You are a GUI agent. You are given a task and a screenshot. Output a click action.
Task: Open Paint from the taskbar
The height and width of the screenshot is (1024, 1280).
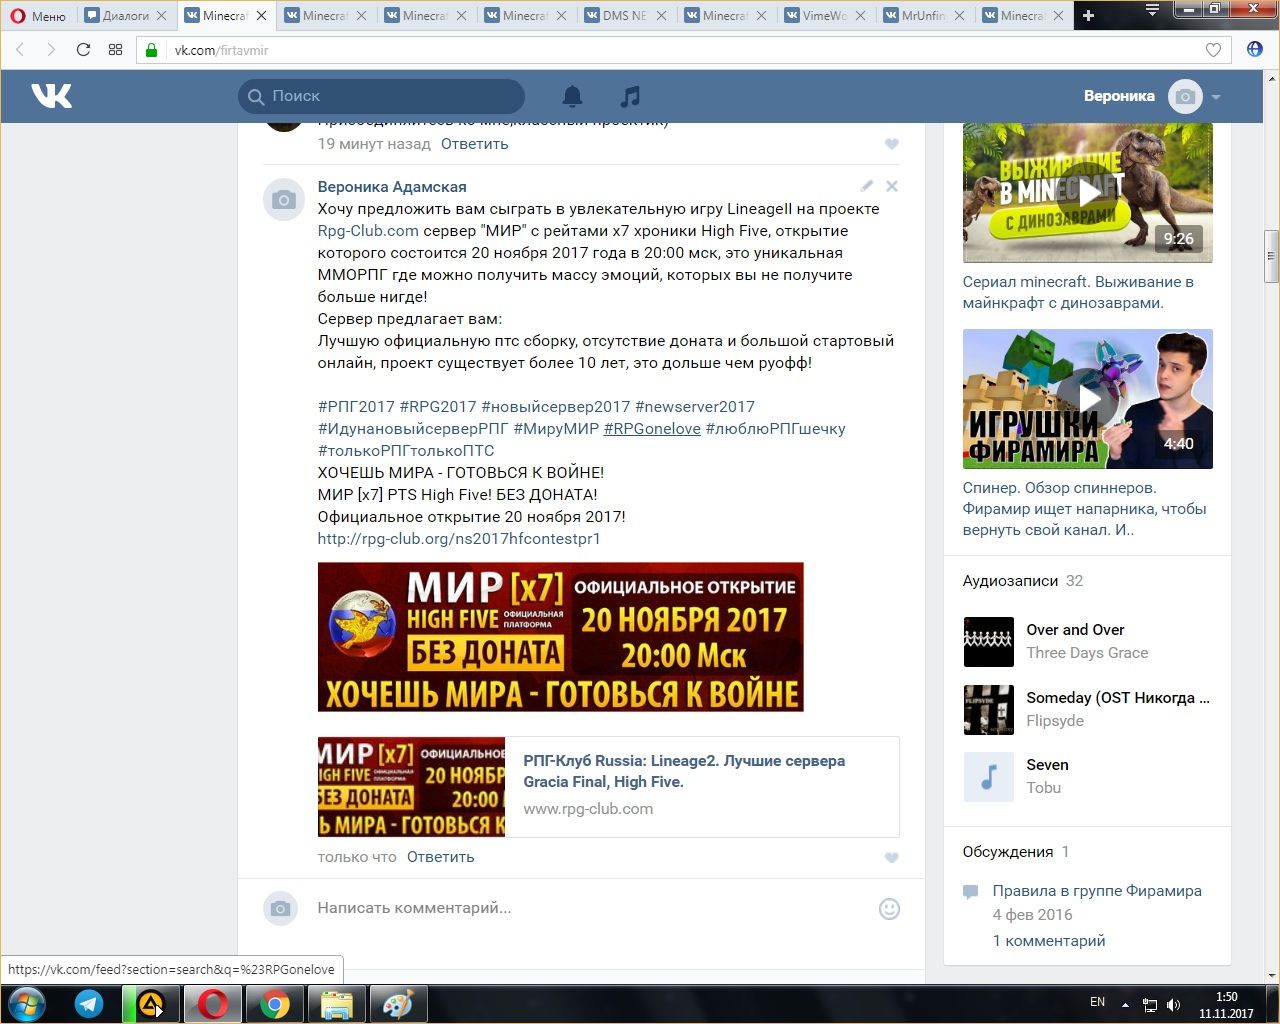tap(398, 1004)
